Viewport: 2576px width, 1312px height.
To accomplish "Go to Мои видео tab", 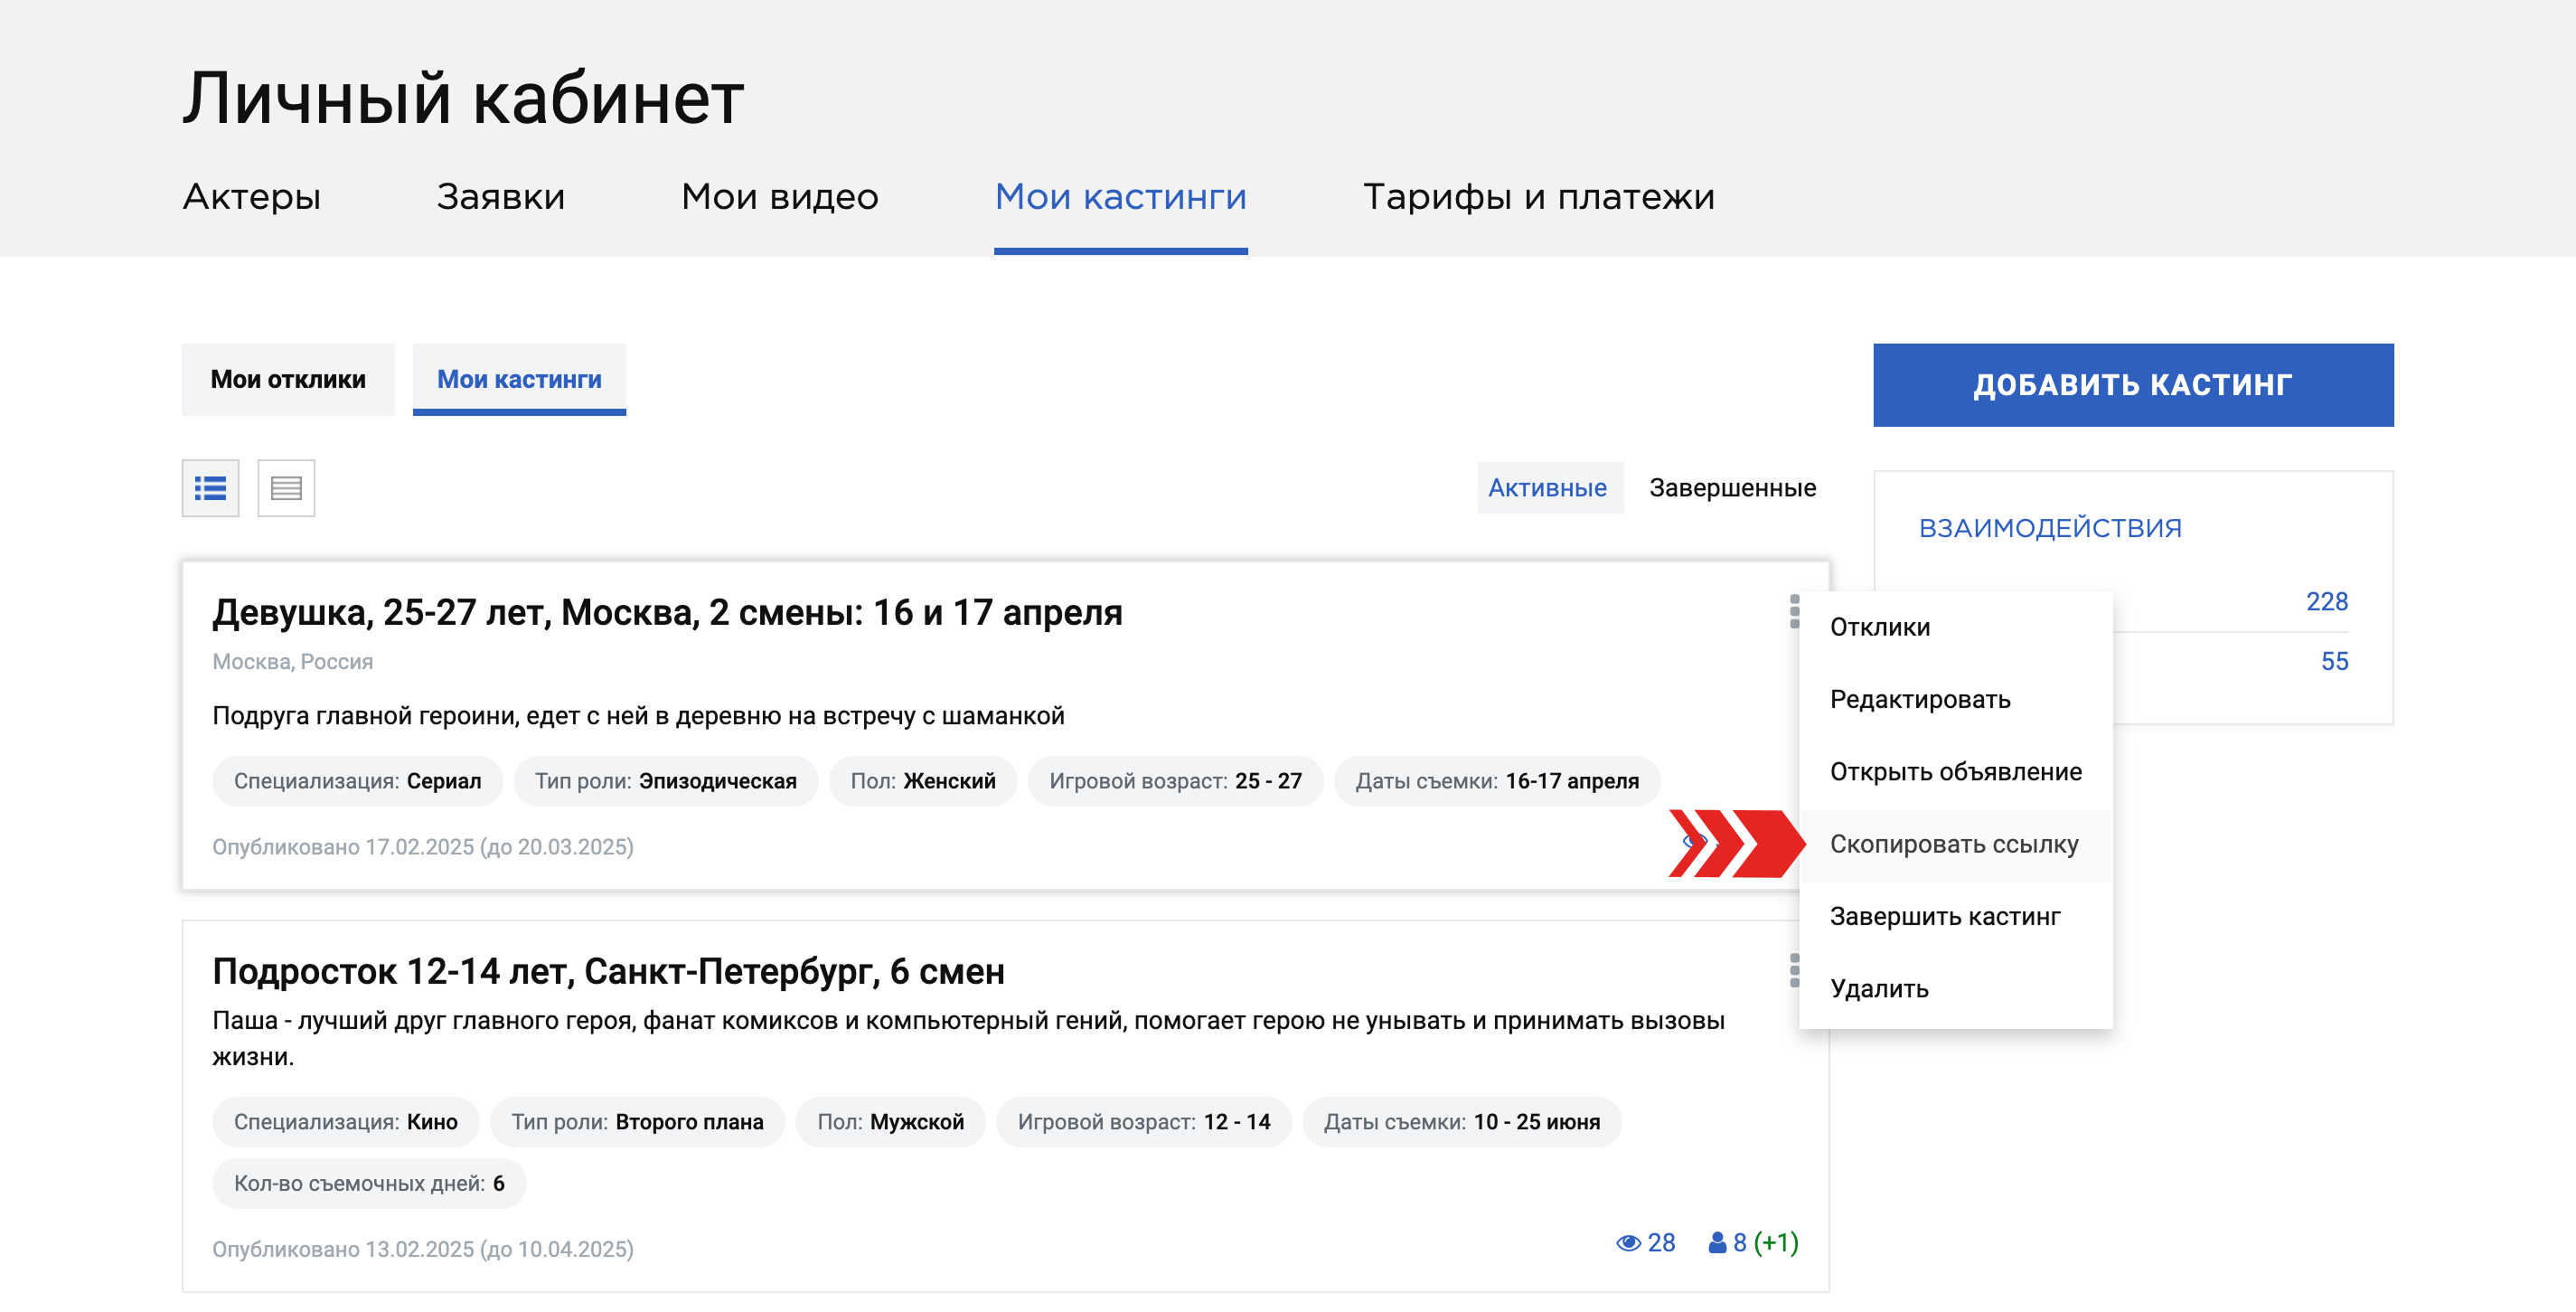I will click(779, 196).
